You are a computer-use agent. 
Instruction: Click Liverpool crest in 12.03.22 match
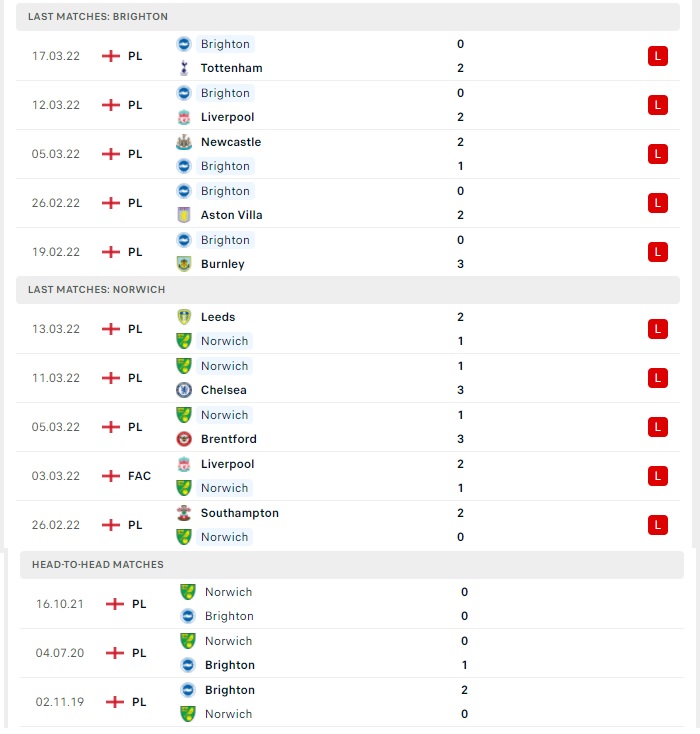tap(184, 117)
